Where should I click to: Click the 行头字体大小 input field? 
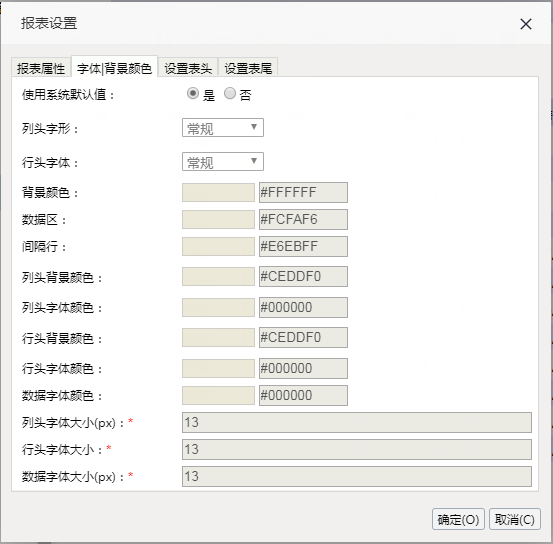pyautogui.click(x=357, y=449)
